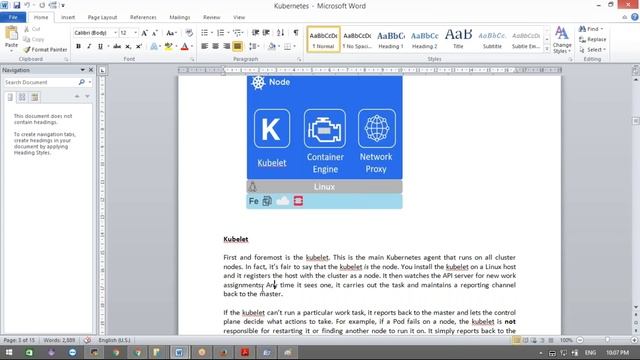Align text right
Image resolution: width=640 pixels, height=360 pixels.
click(x=227, y=47)
